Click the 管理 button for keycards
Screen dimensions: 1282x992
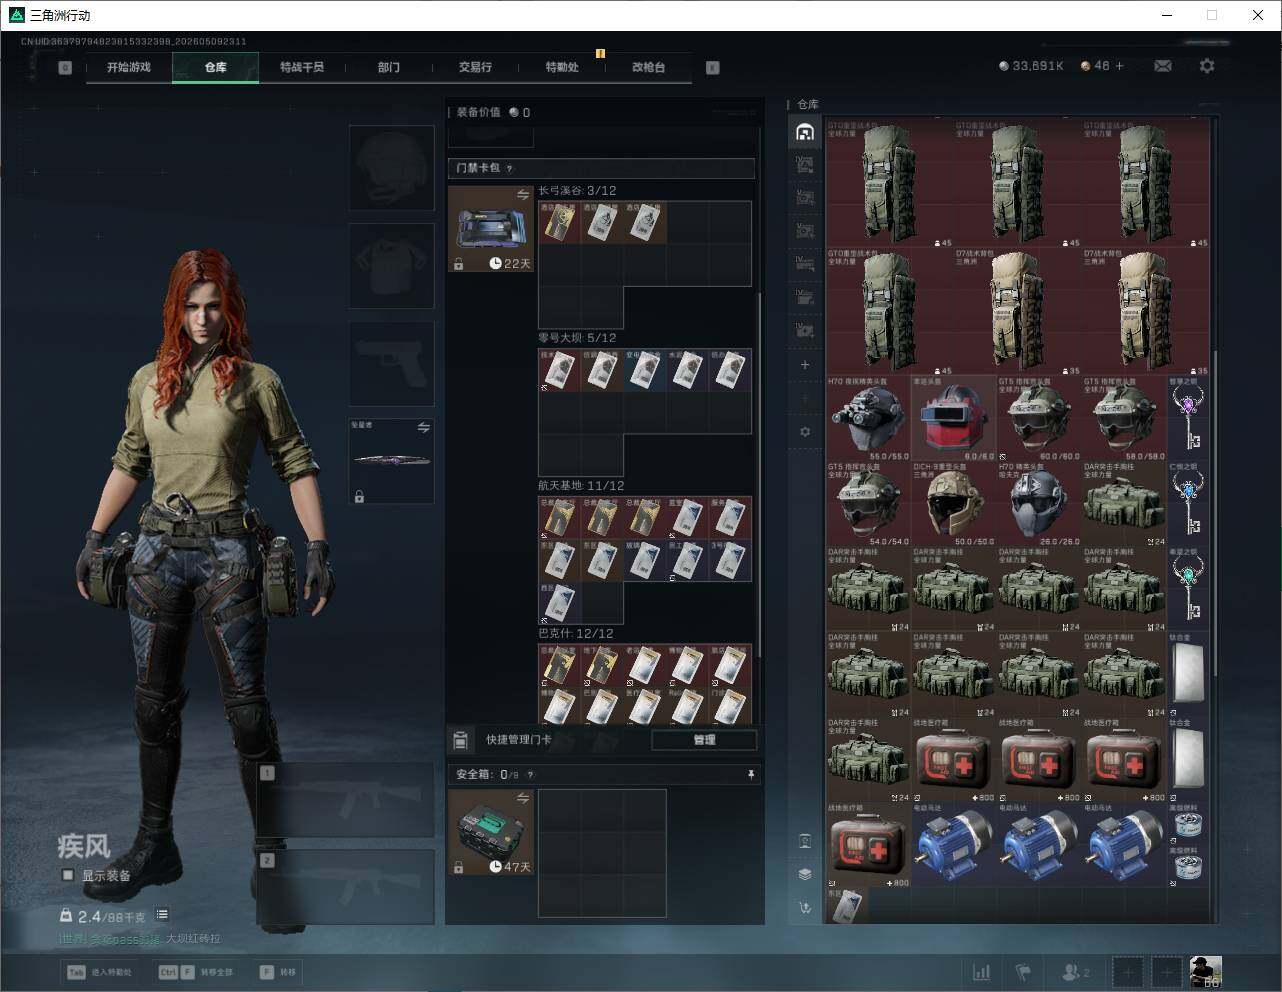[704, 740]
